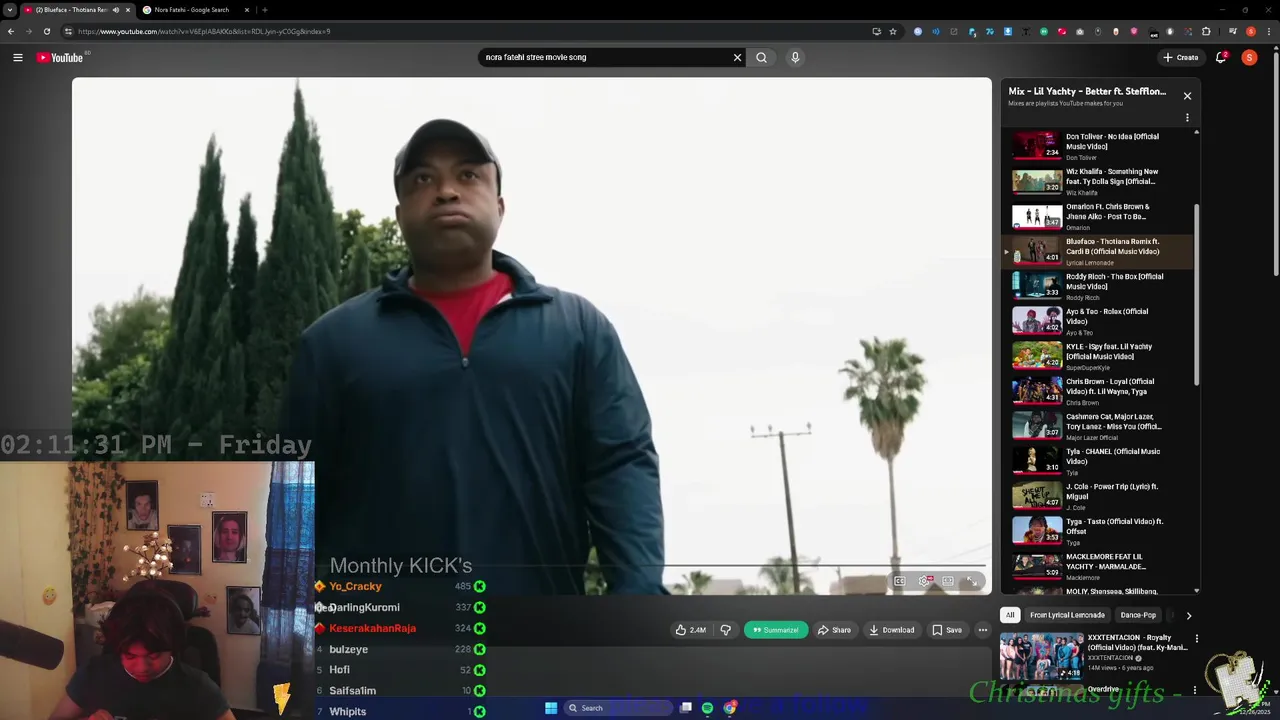Play Tyga - Taste playlist item
Screen dimensions: 1280x720
tap(1098, 531)
